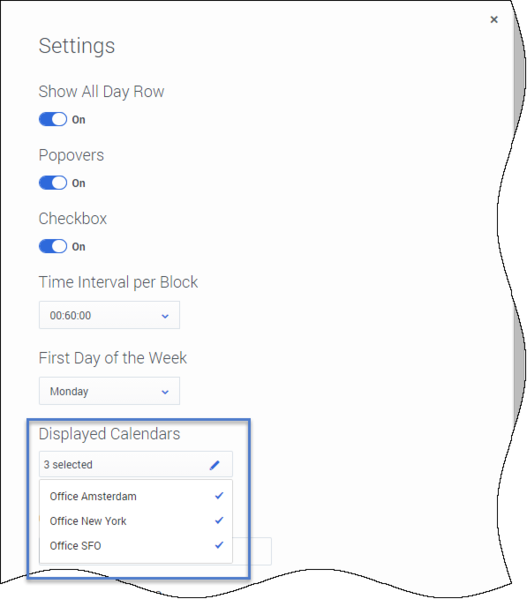Viewport: 527px width, 599px height.
Task: Click the Settings title
Action: [x=77, y=46]
